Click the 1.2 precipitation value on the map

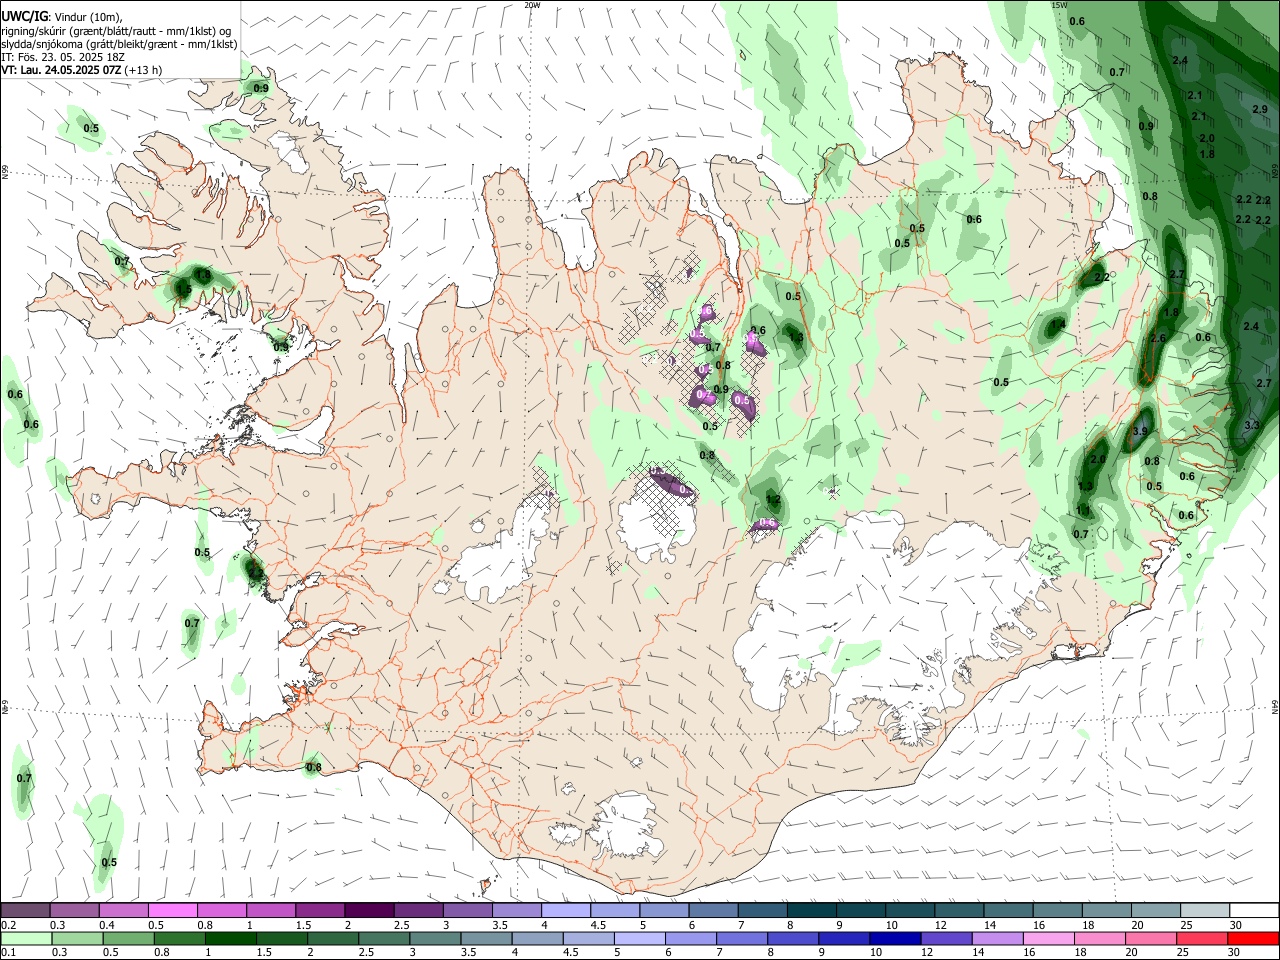click(x=772, y=499)
